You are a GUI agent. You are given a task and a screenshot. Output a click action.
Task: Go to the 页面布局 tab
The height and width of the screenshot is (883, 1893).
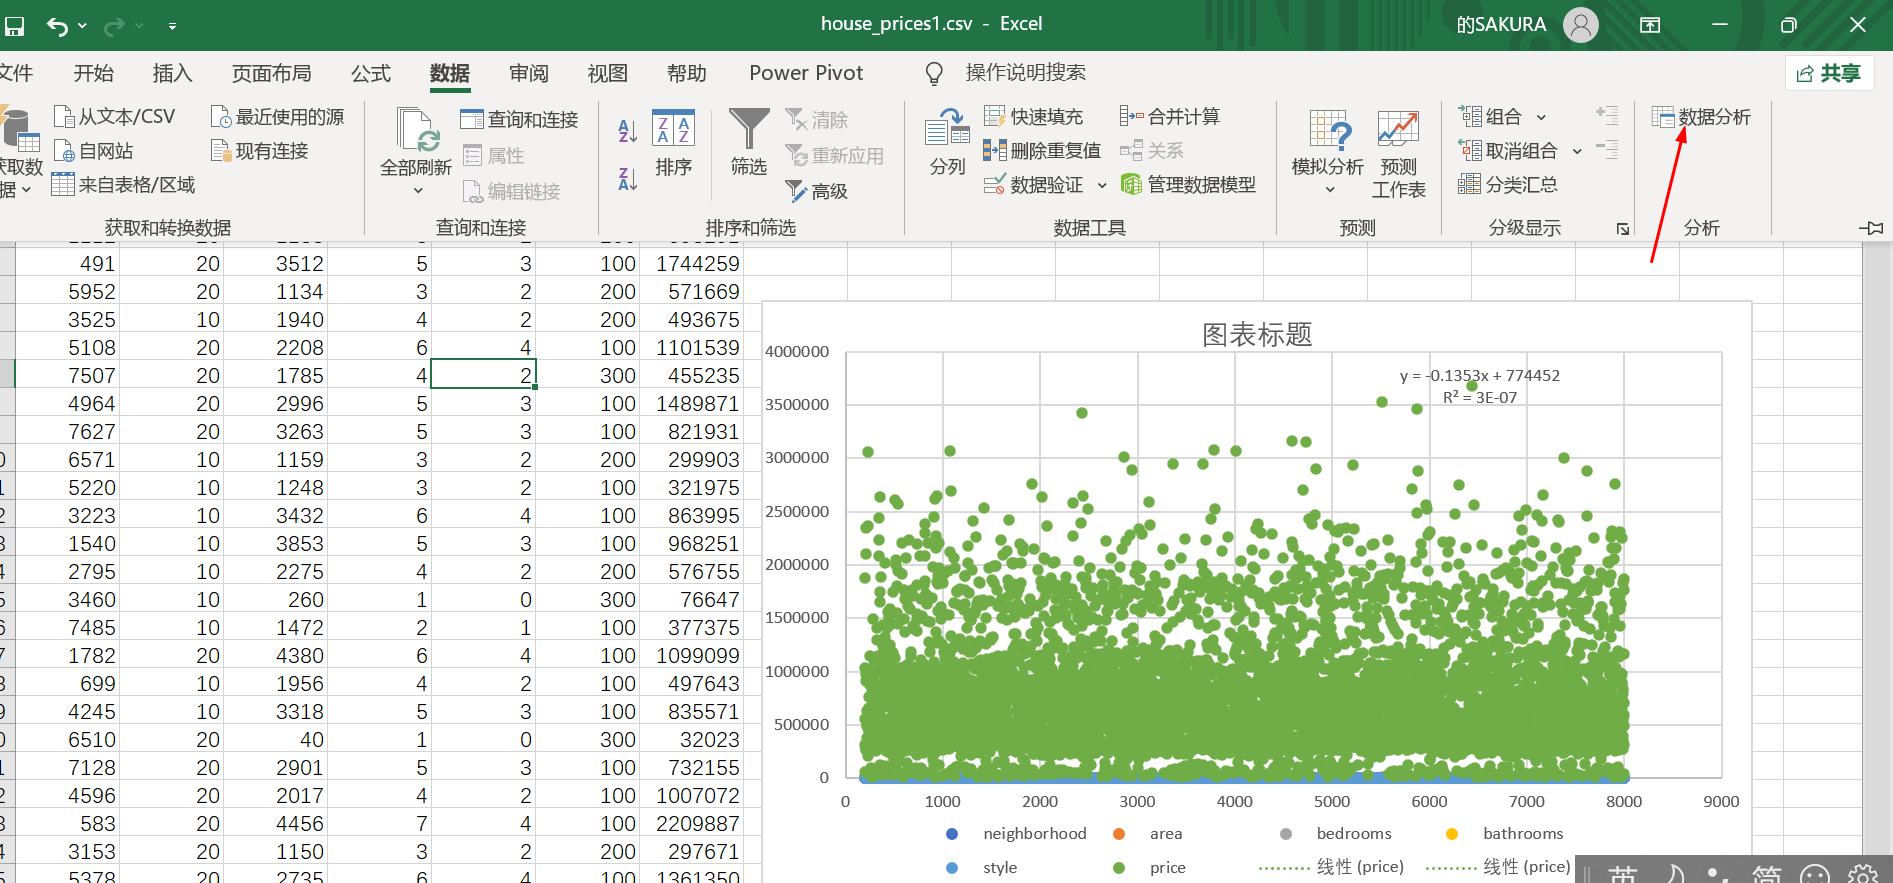pyautogui.click(x=271, y=73)
